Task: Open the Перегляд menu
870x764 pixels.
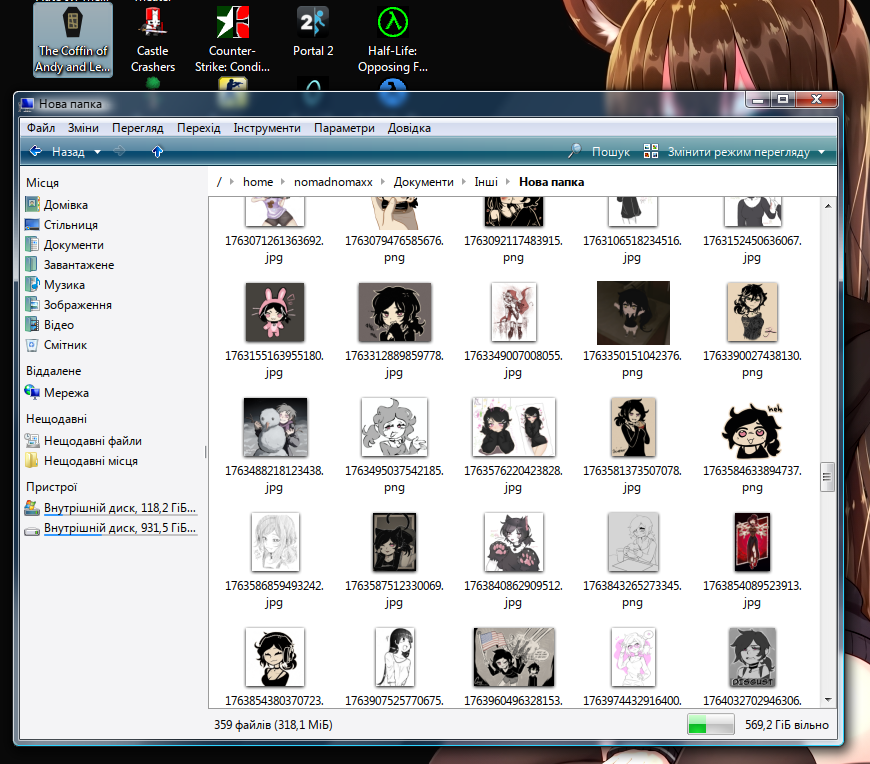Action: tap(138, 128)
